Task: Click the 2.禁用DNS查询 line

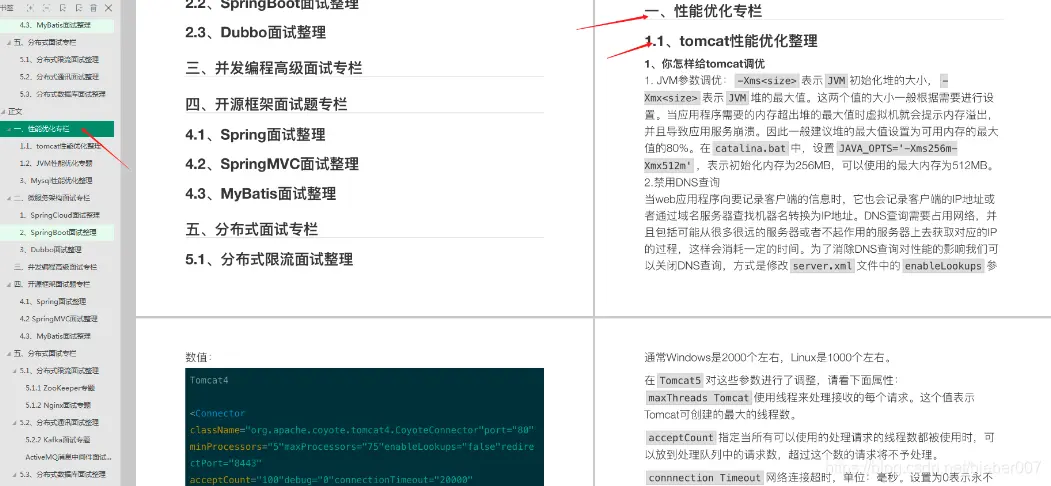Action: pos(682,182)
